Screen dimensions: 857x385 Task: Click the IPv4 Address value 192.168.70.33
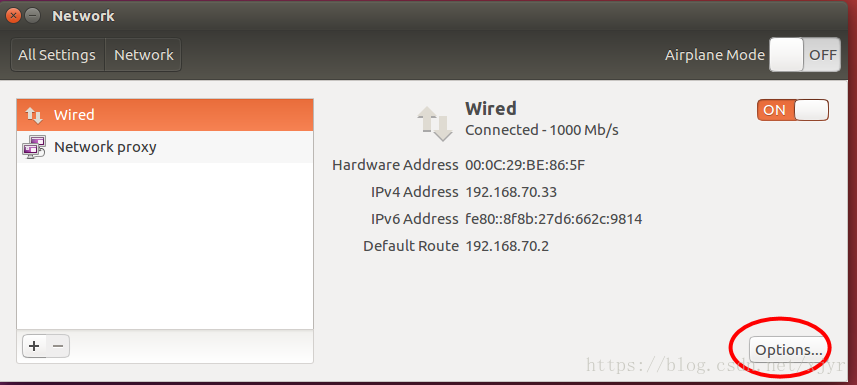point(511,192)
